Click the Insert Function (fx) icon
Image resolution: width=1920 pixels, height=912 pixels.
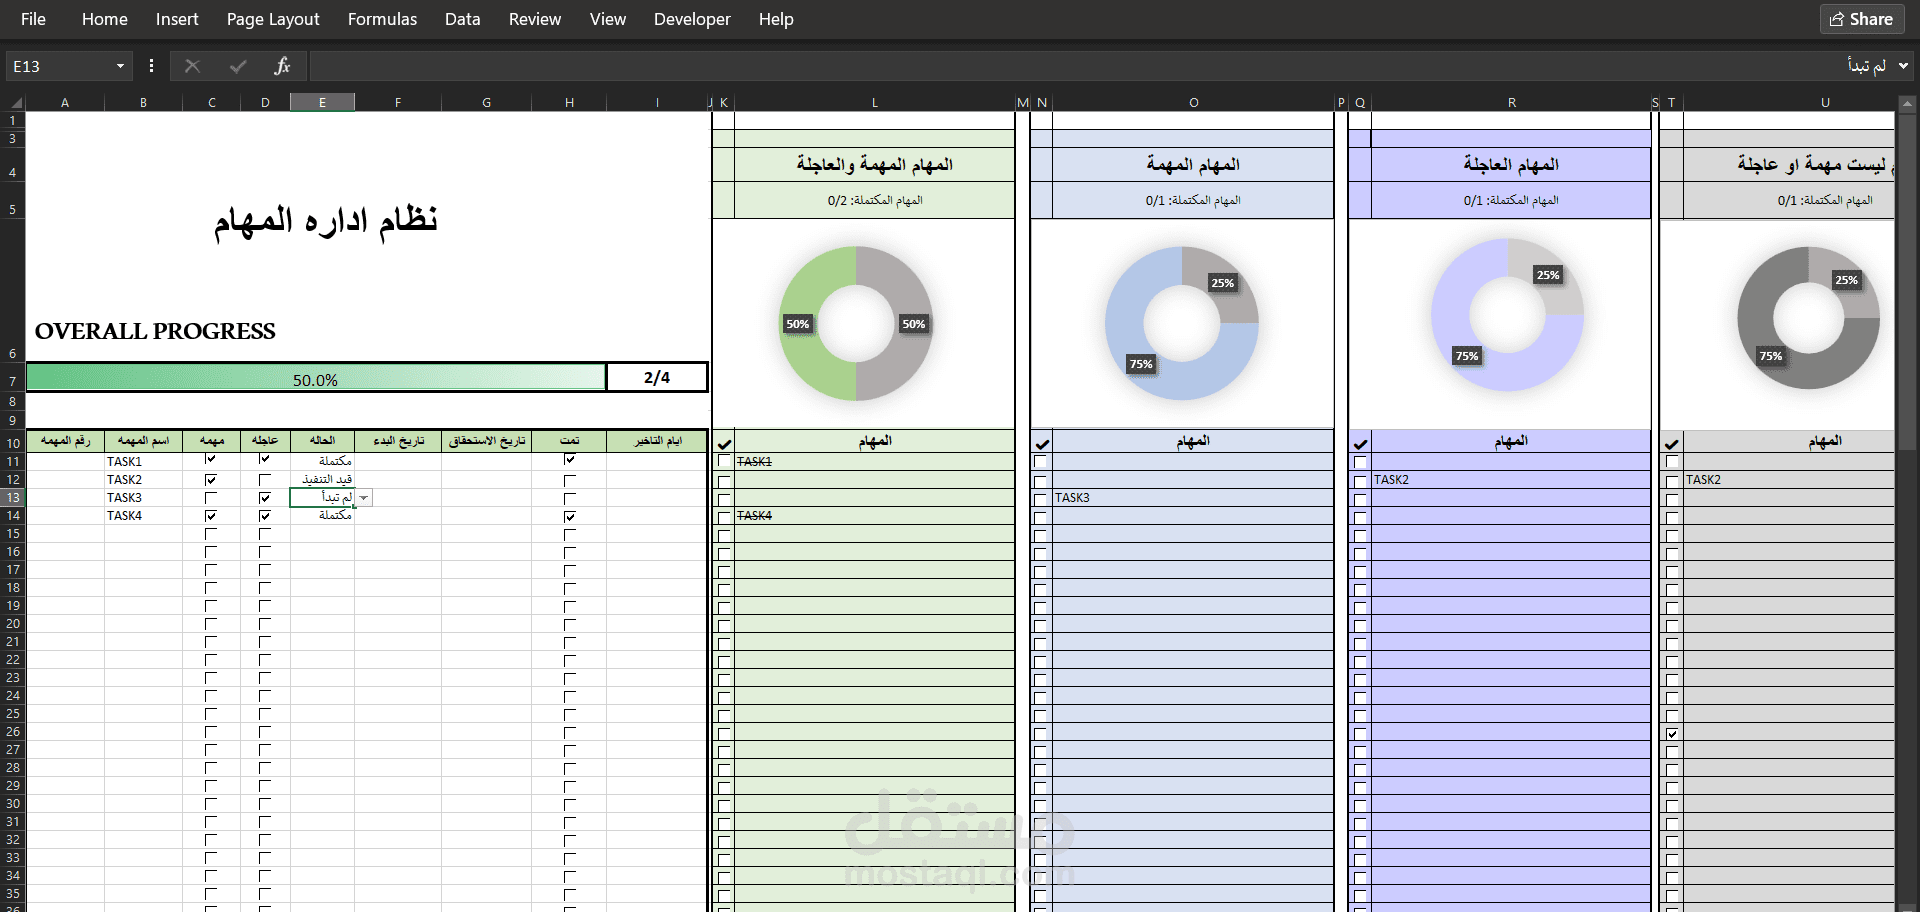283,66
